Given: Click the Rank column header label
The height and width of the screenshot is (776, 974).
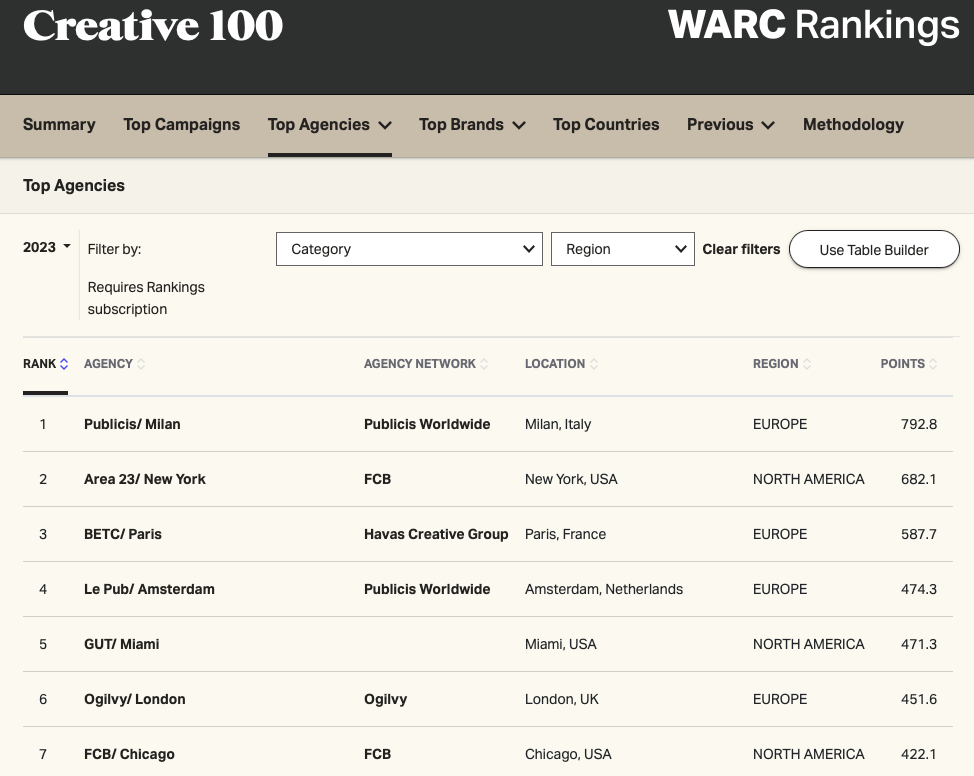Looking at the screenshot, I should 40,364.
